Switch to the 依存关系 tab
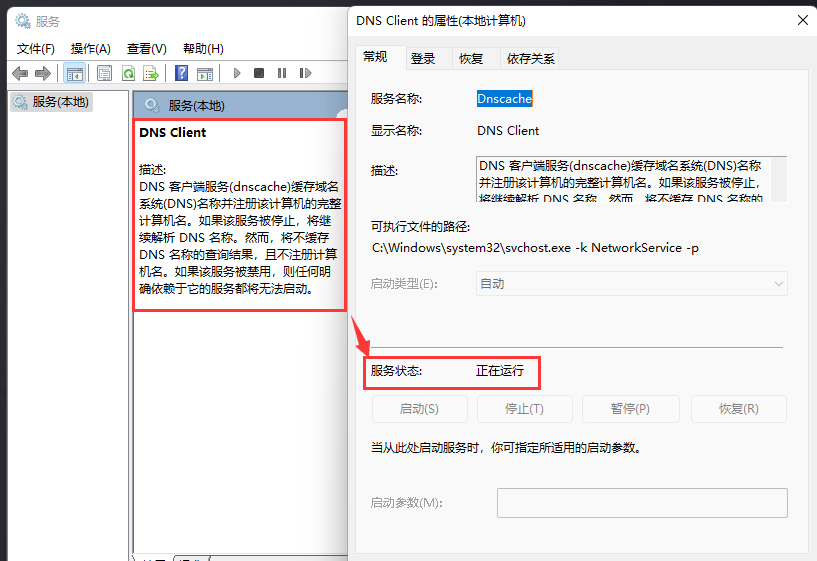 pos(531,59)
